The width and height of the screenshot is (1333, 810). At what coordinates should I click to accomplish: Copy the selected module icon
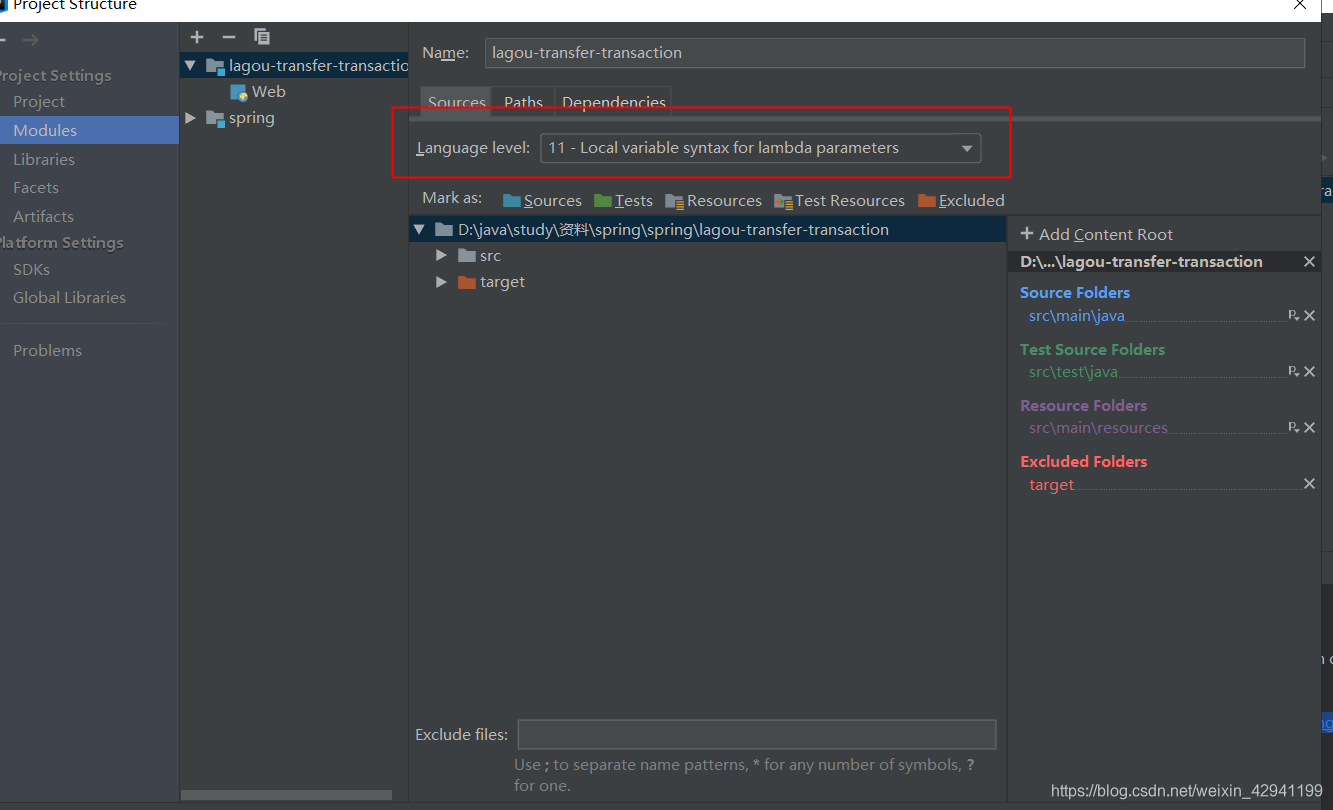pos(262,37)
